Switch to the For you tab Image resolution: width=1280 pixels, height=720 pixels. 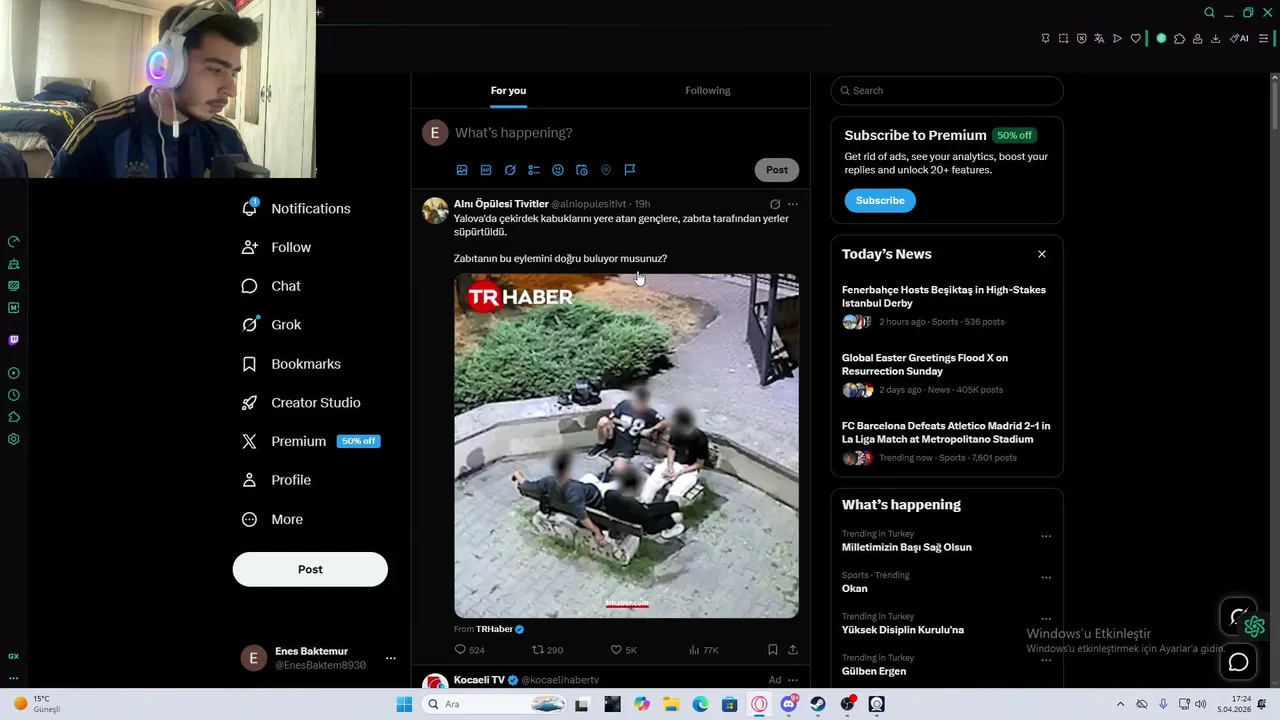[x=508, y=90]
